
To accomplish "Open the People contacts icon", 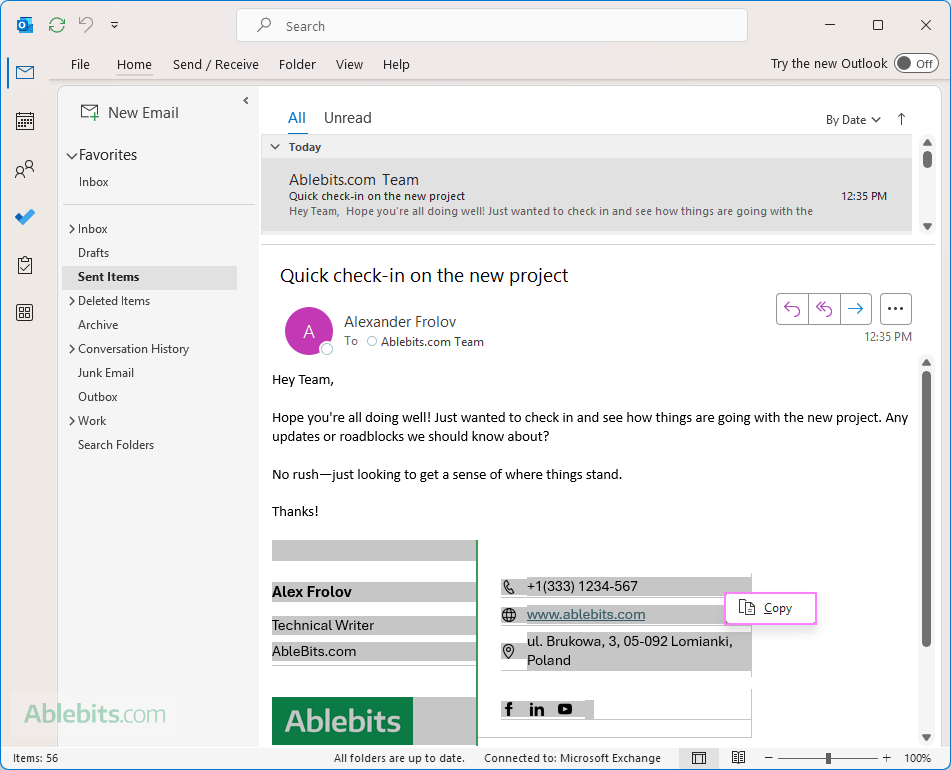I will pyautogui.click(x=25, y=169).
